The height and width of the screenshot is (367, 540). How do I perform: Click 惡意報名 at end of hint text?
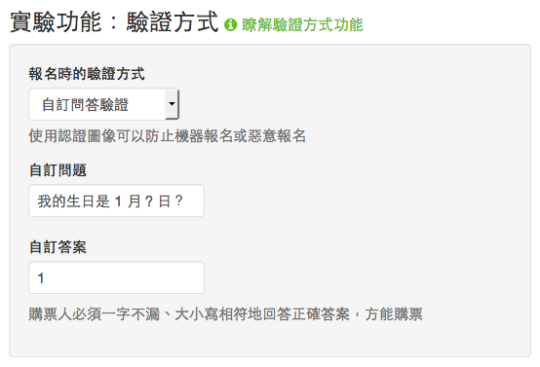pos(277,136)
